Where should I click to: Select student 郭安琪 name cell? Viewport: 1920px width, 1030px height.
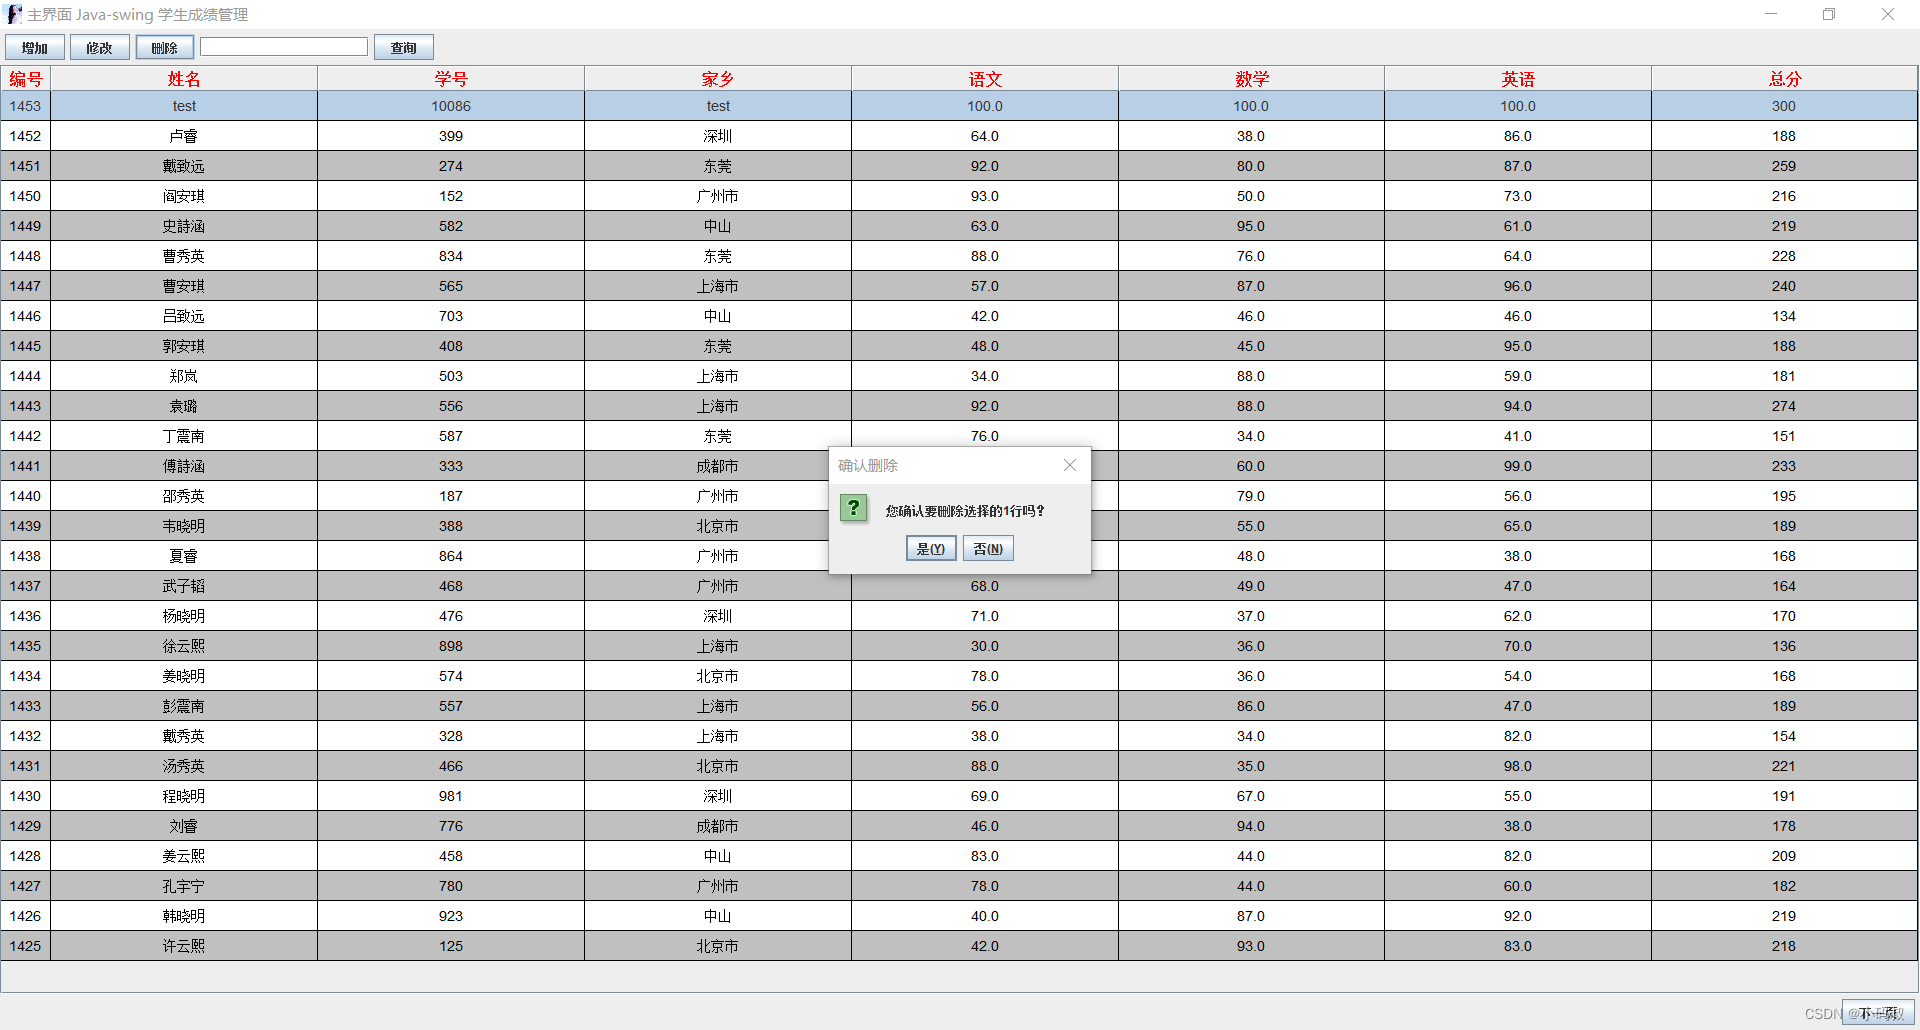(x=184, y=346)
